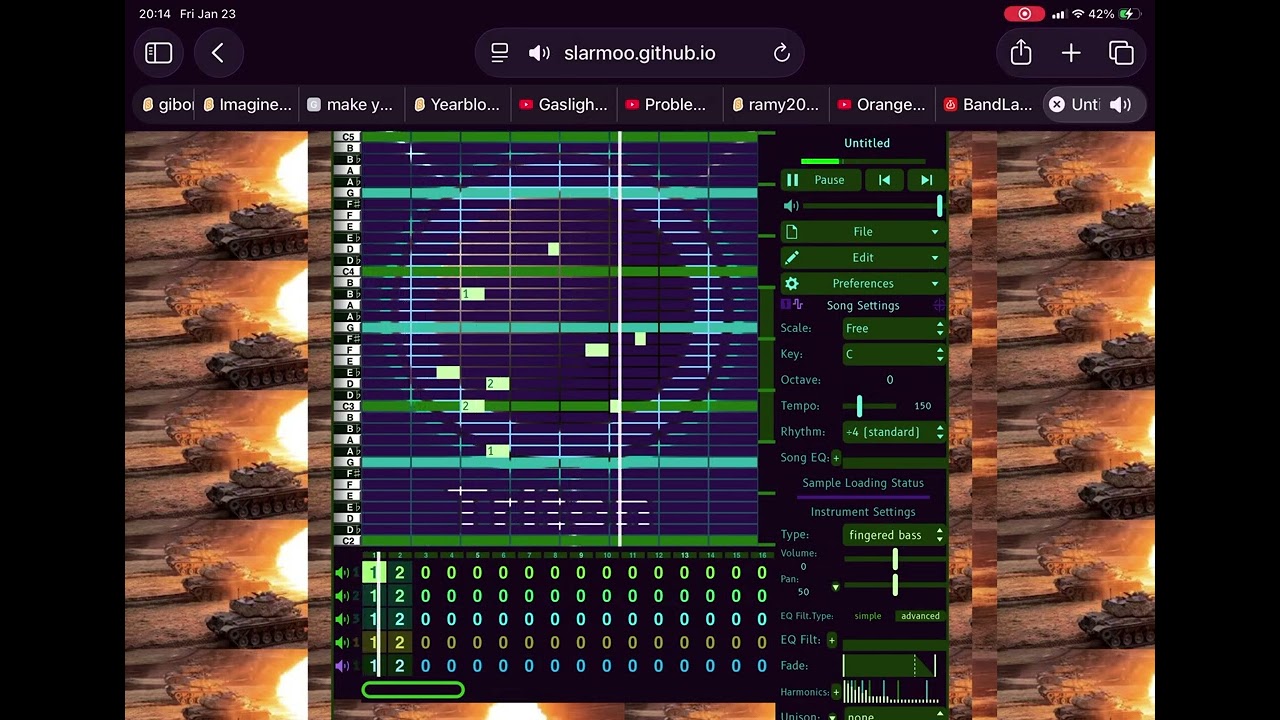The height and width of the screenshot is (720, 1280).
Task: Open the Edit menu
Action: [x=863, y=258]
